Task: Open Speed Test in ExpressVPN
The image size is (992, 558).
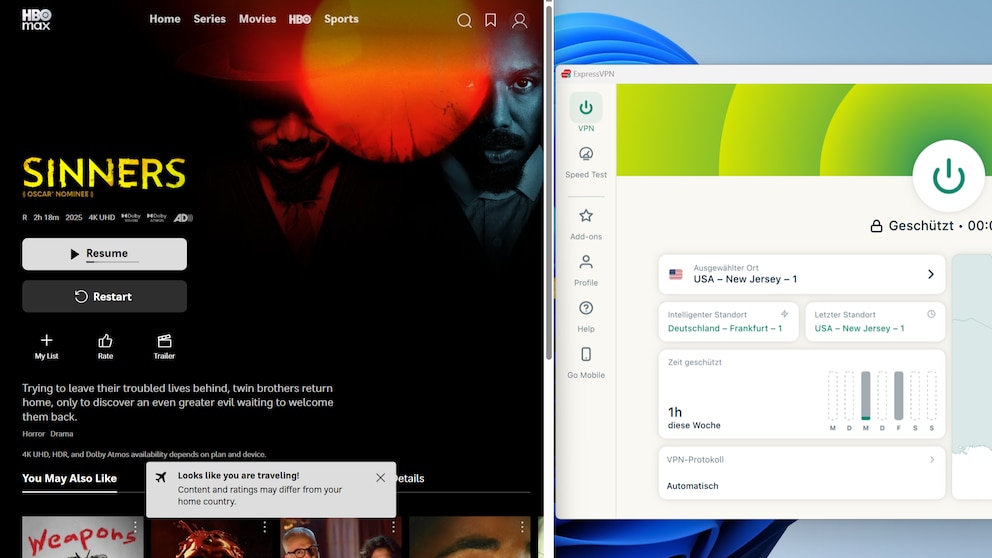Action: (x=586, y=163)
